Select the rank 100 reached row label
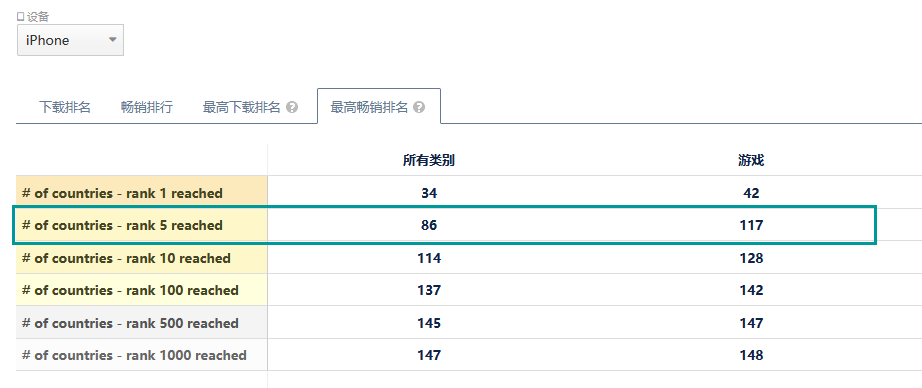Viewport: 922px width, 388px height. point(130,290)
